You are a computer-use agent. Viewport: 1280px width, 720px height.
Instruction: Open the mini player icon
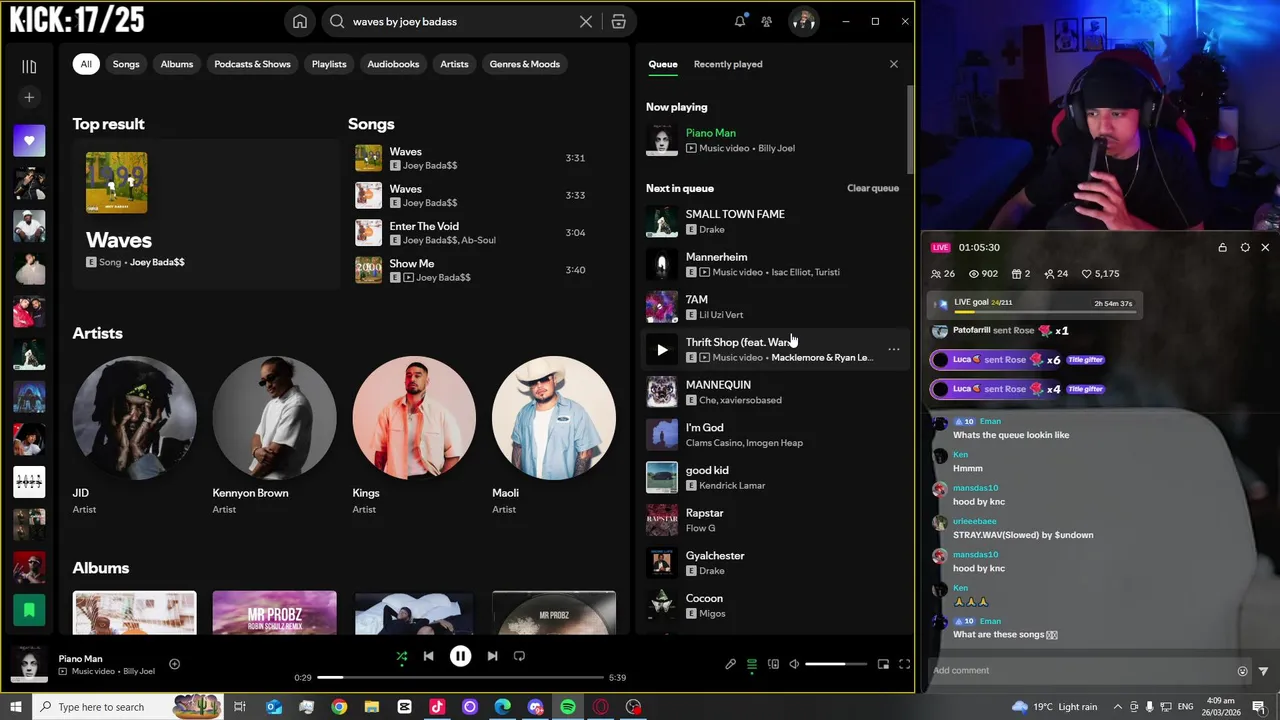pyautogui.click(x=883, y=664)
